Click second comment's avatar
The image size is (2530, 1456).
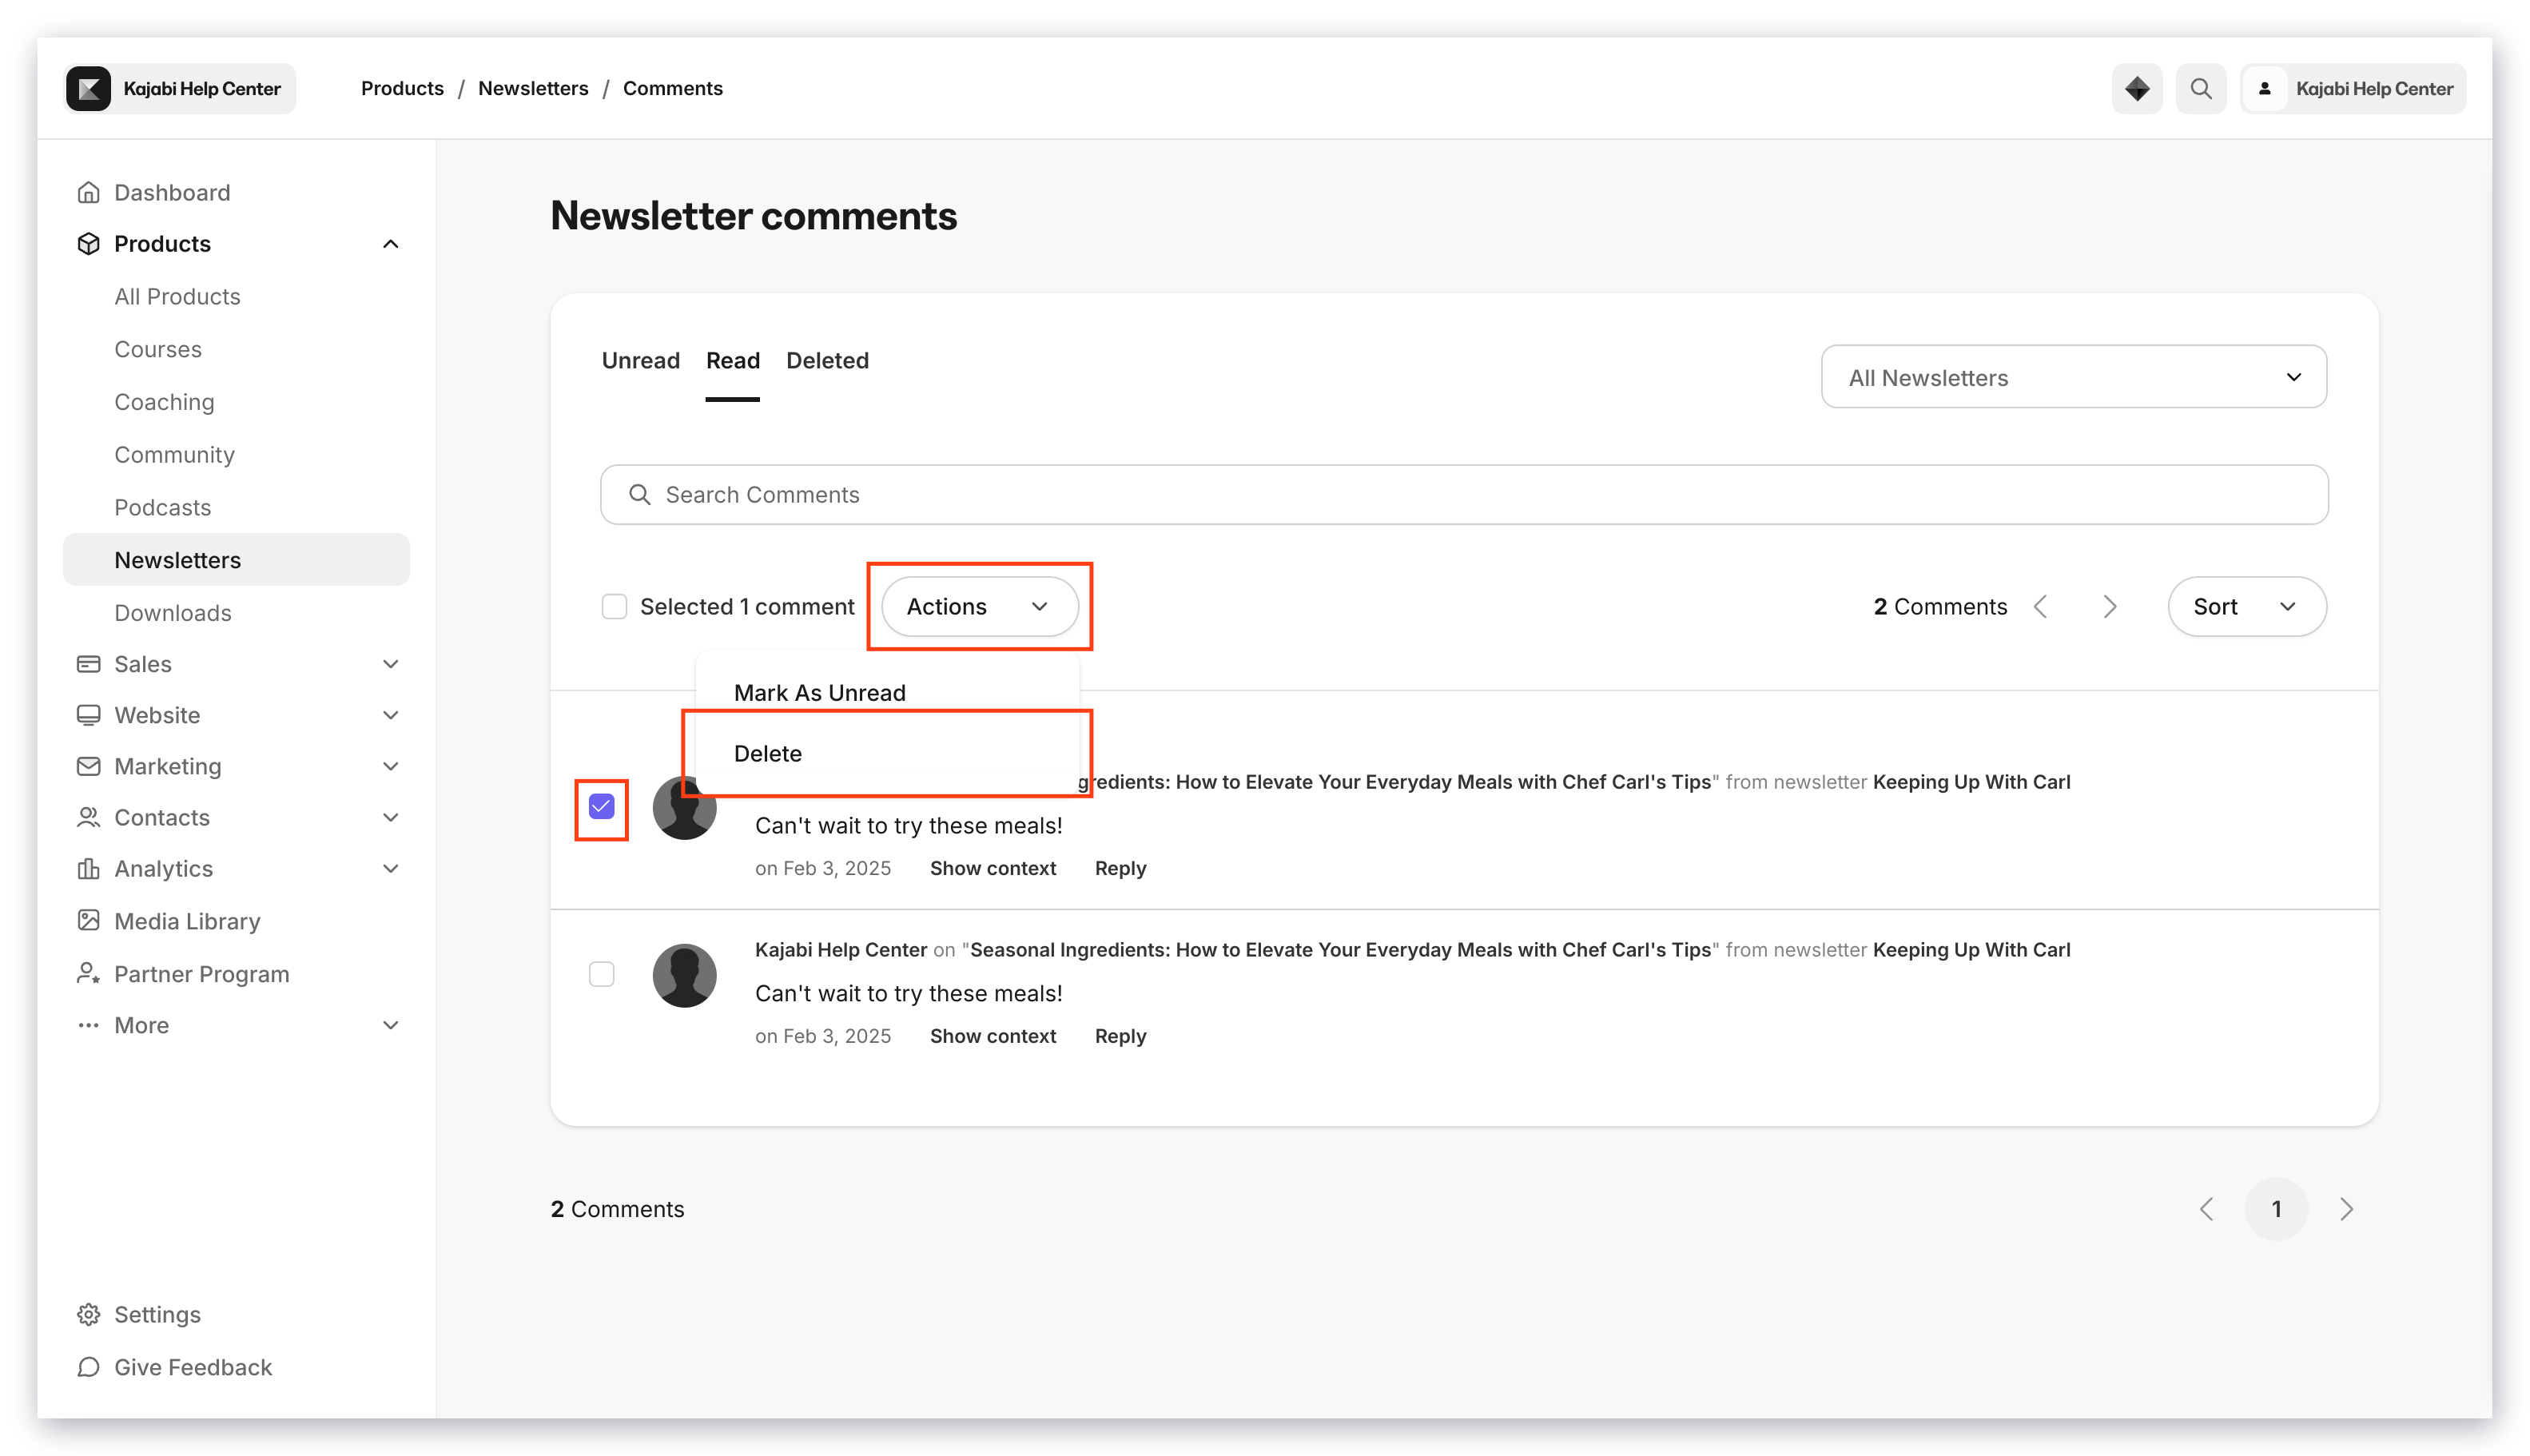pyautogui.click(x=684, y=975)
